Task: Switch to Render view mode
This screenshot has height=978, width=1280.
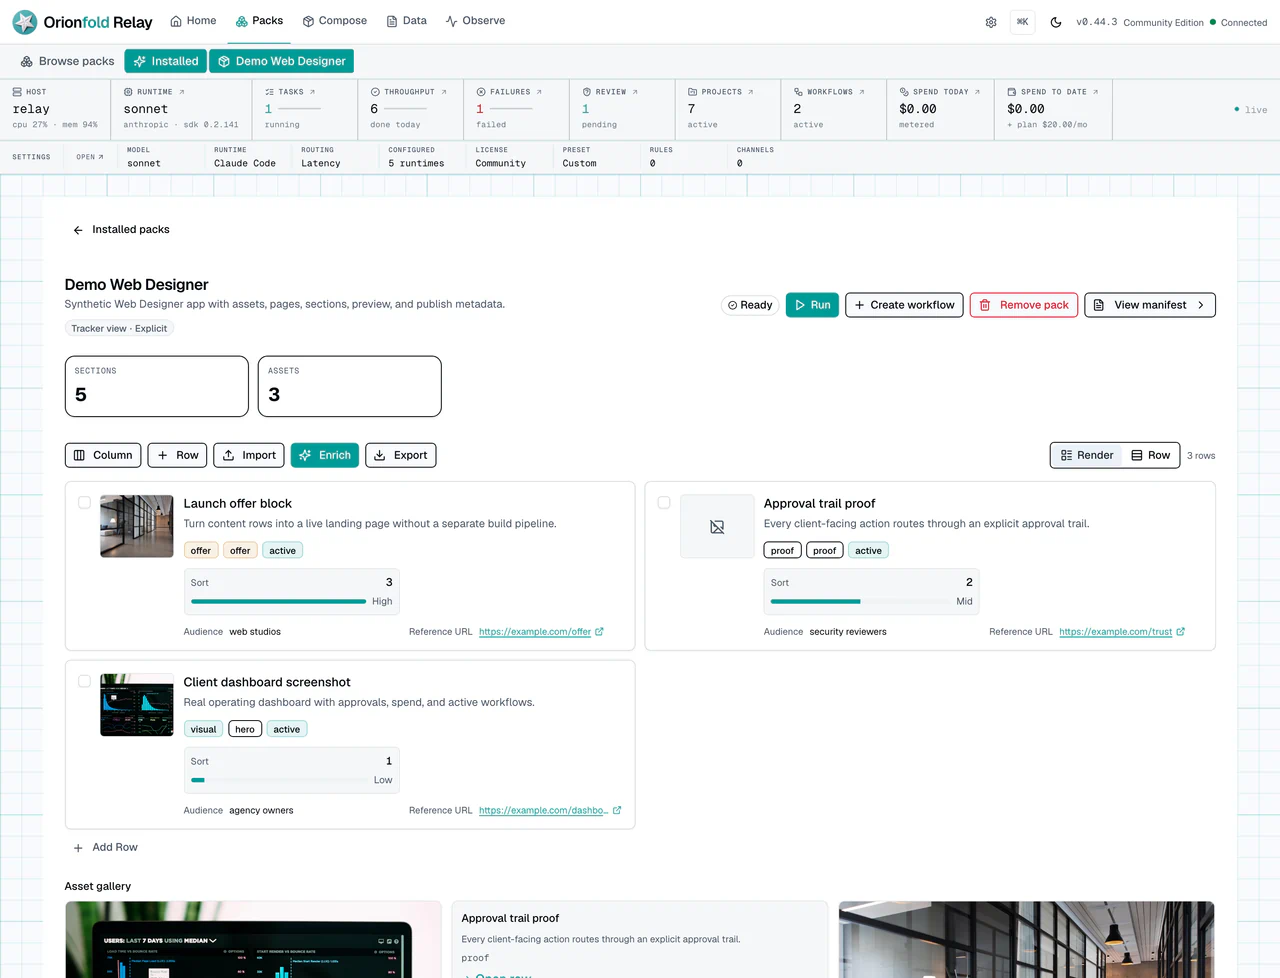Action: click(x=1087, y=455)
